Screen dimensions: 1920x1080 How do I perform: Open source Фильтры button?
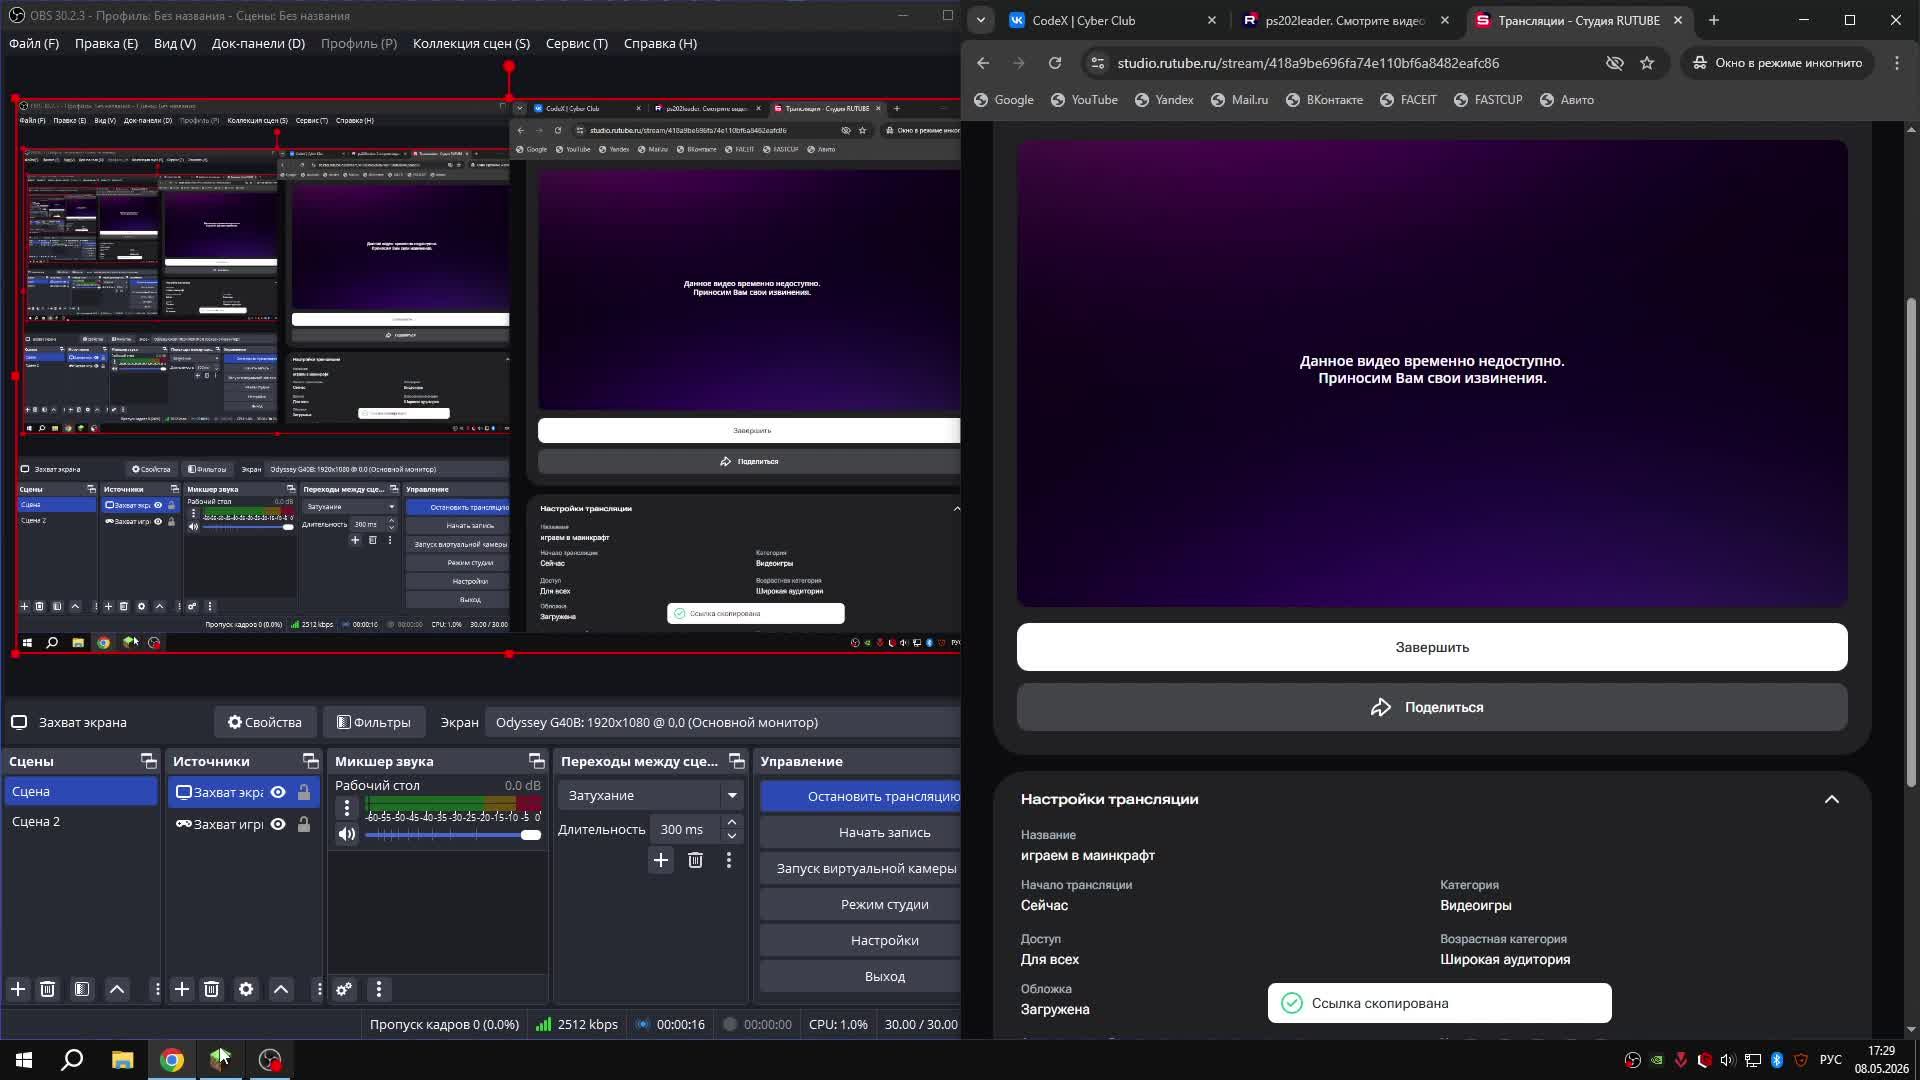[374, 722]
